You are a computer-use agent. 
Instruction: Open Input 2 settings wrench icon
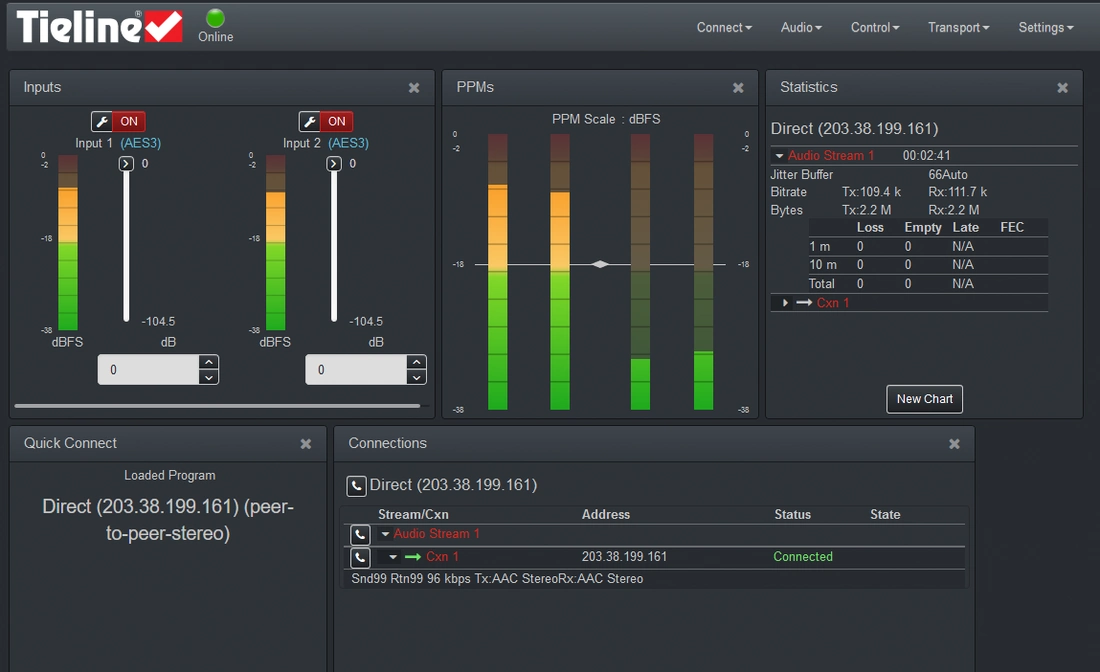[309, 121]
